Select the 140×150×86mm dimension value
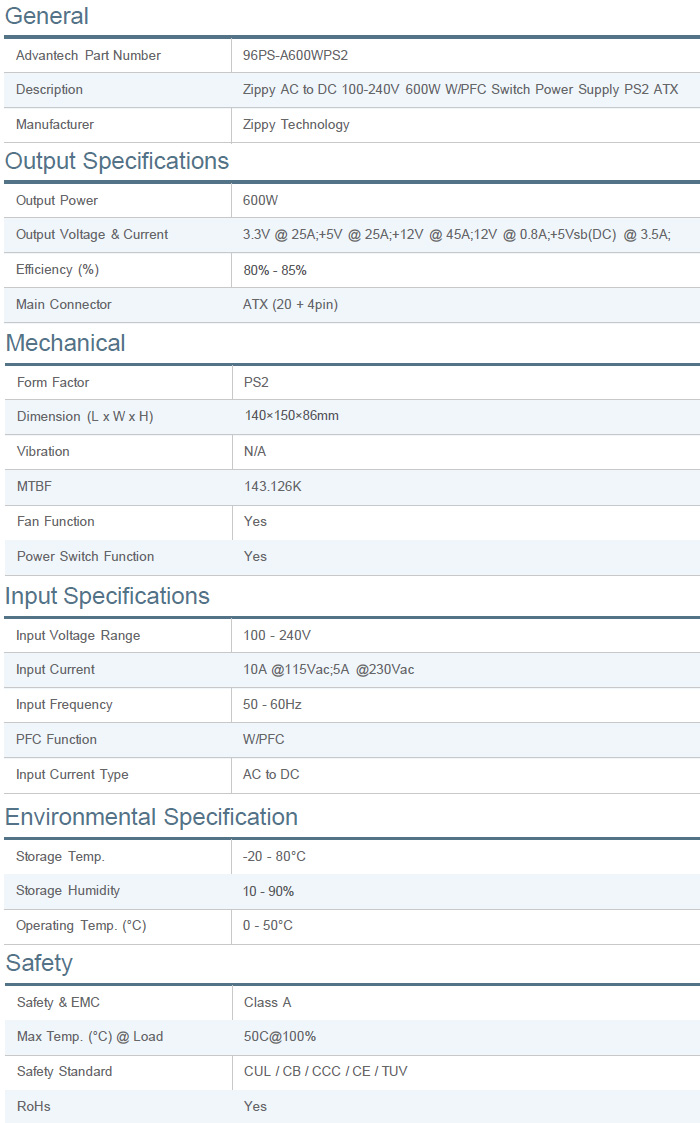 (291, 416)
